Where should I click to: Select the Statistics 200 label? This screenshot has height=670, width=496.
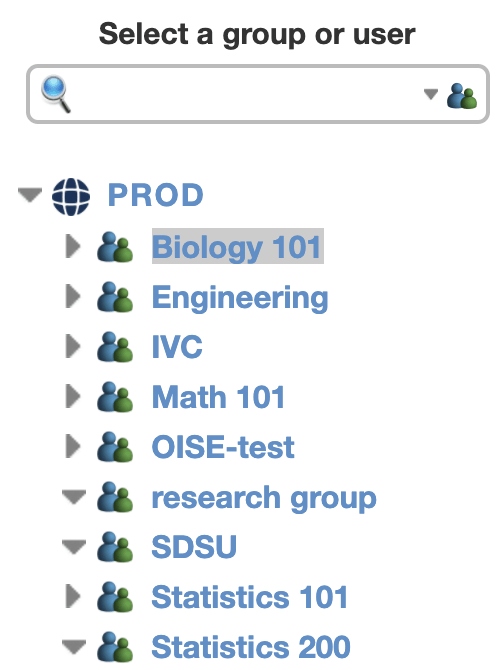point(251,647)
